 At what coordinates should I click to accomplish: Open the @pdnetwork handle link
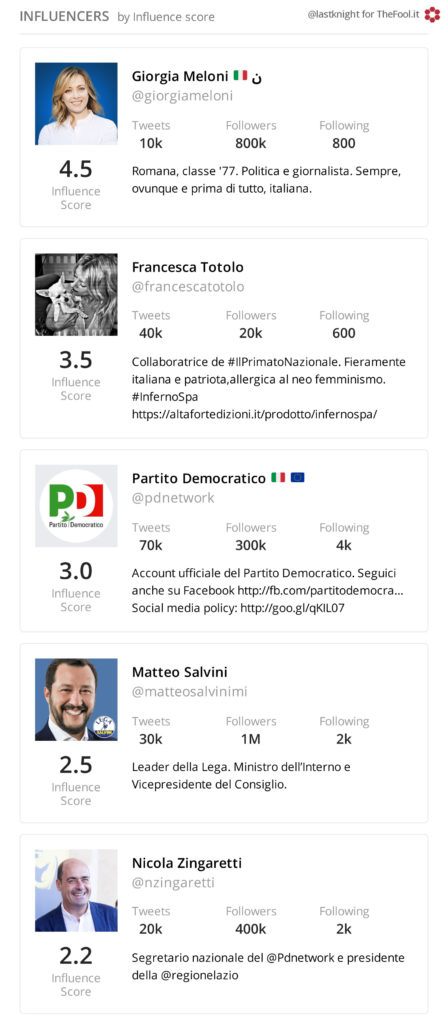173,498
